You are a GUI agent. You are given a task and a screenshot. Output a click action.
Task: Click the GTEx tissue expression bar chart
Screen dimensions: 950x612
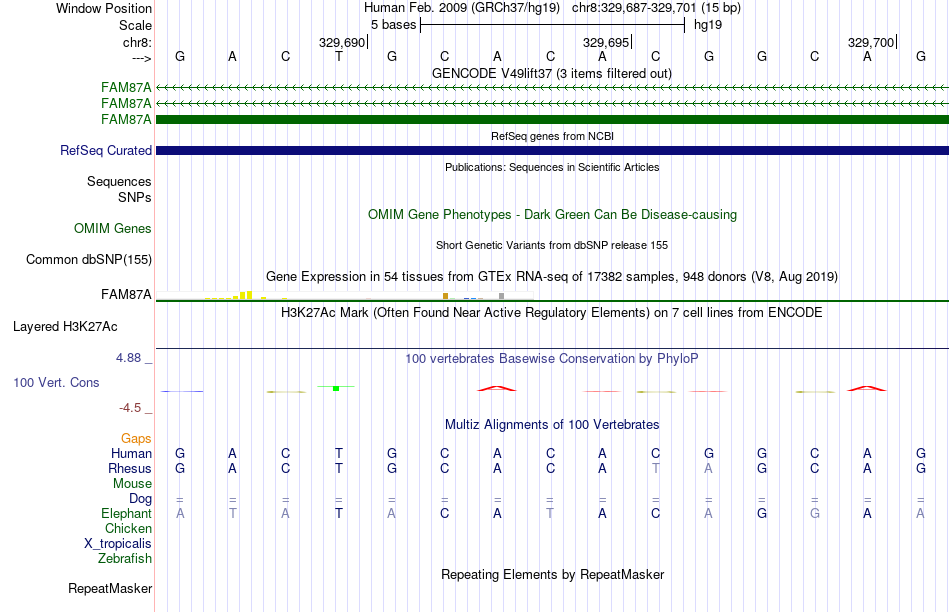coord(345,295)
